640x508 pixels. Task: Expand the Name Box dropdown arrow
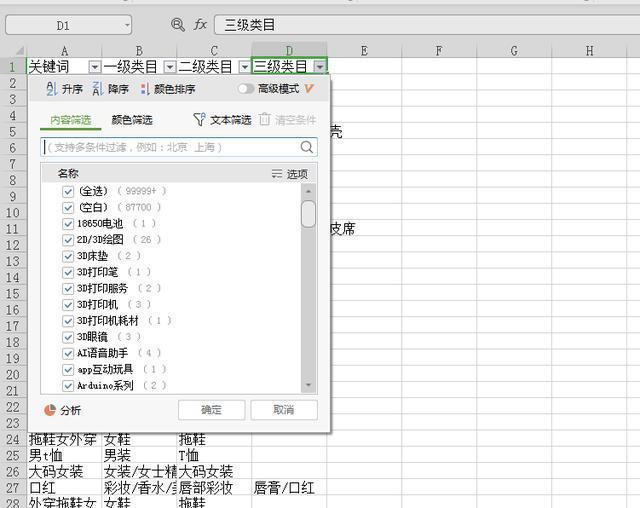point(127,25)
